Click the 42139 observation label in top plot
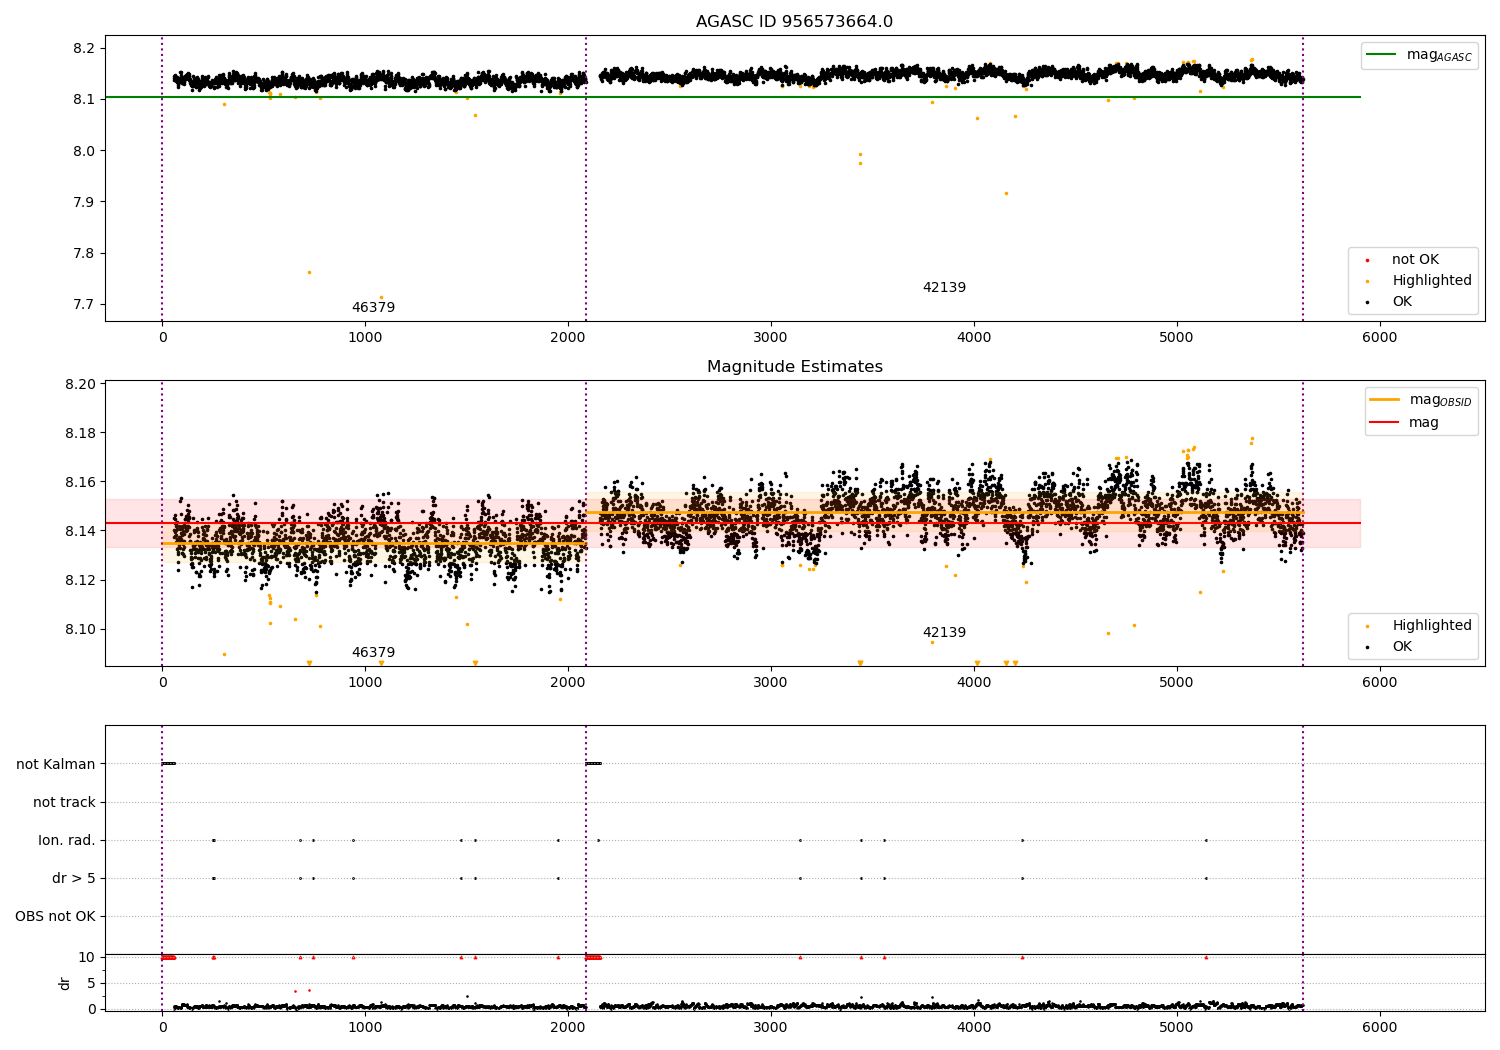 [x=944, y=288]
